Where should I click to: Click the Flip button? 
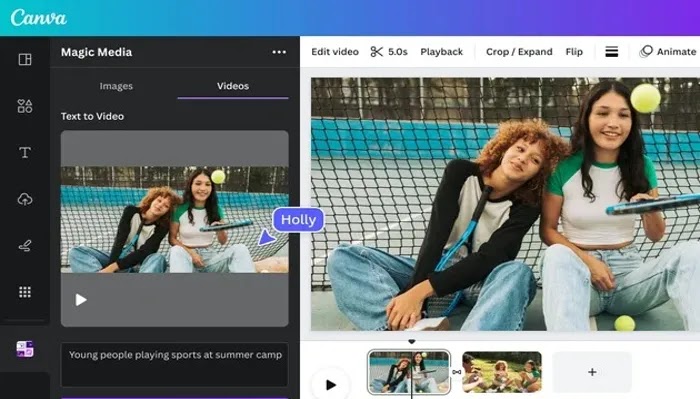[x=574, y=52]
